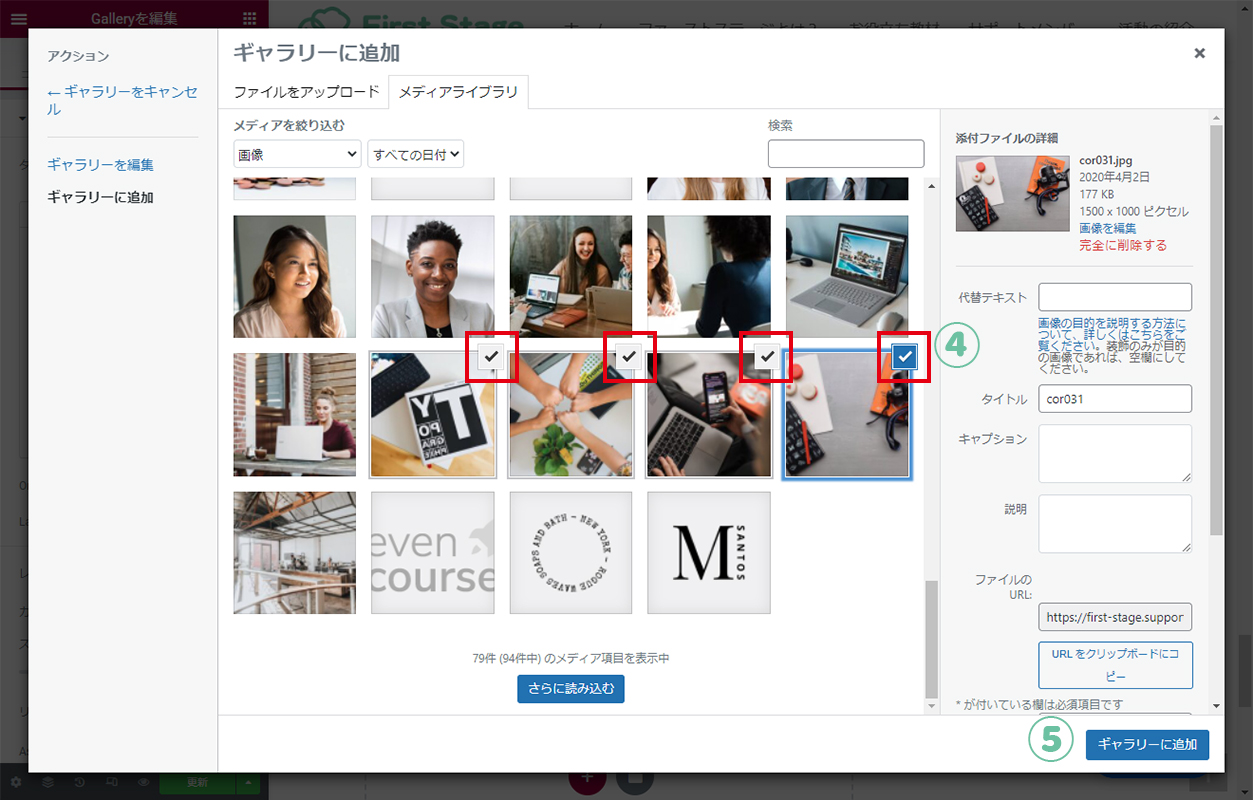The width and height of the screenshot is (1253, 800).
Task: Open the Elementor widgets grid icon
Action: (x=249, y=18)
